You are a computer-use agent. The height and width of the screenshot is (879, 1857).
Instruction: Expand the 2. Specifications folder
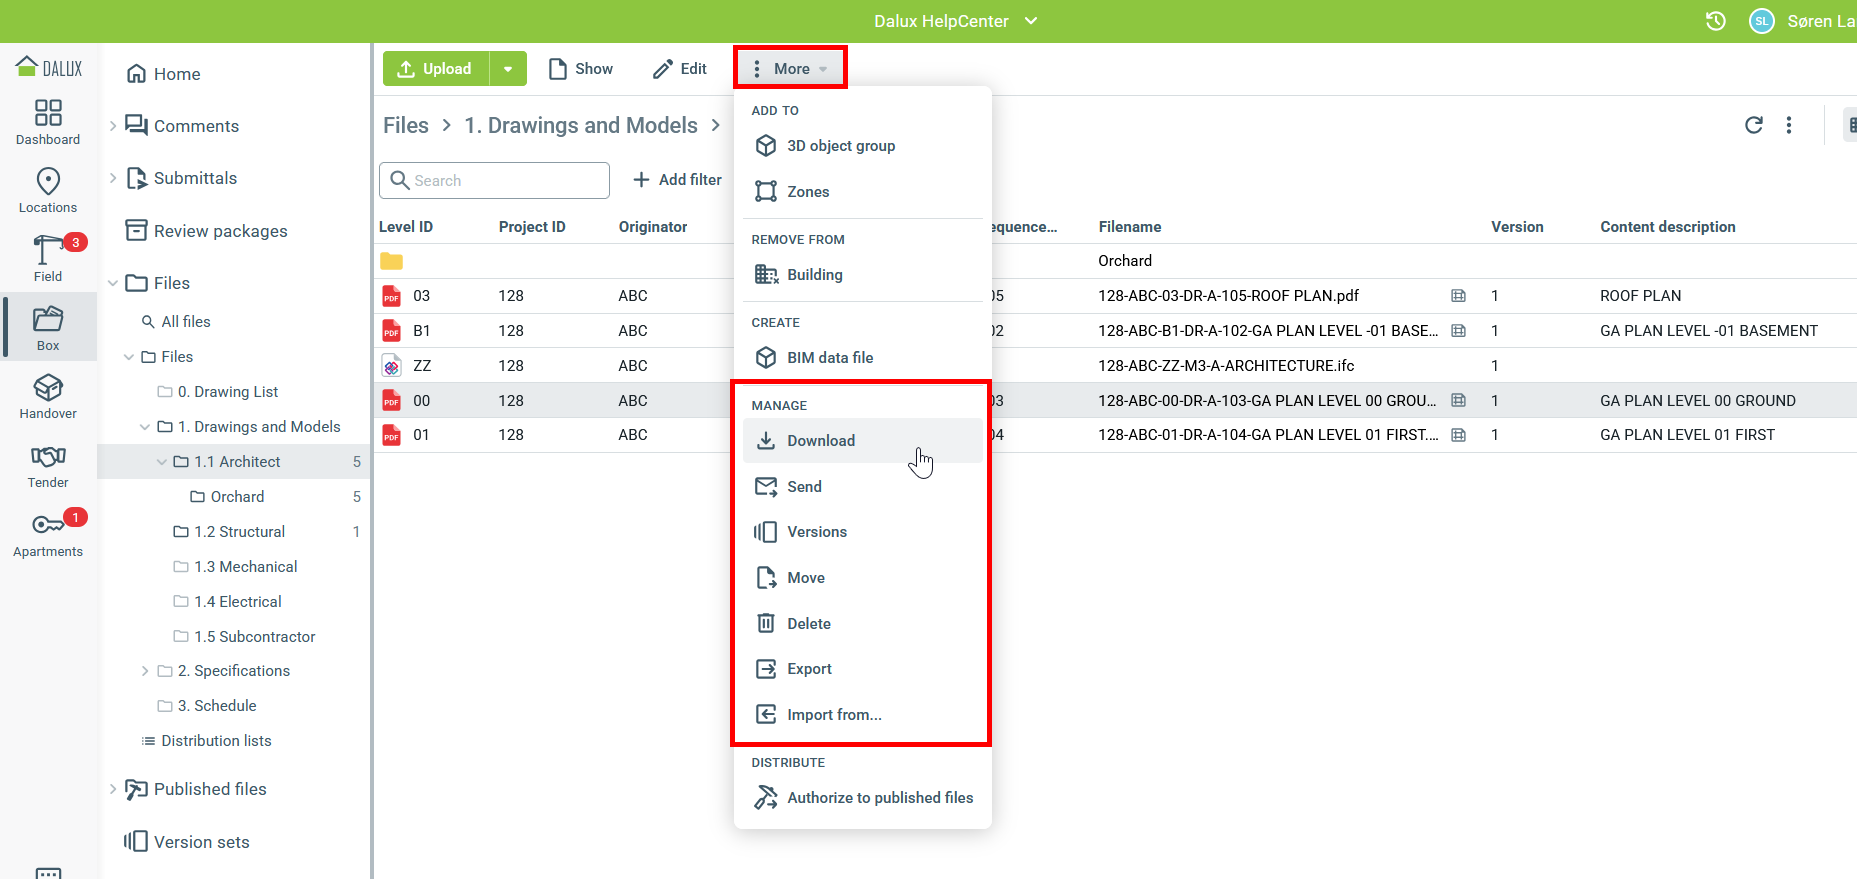(x=145, y=671)
